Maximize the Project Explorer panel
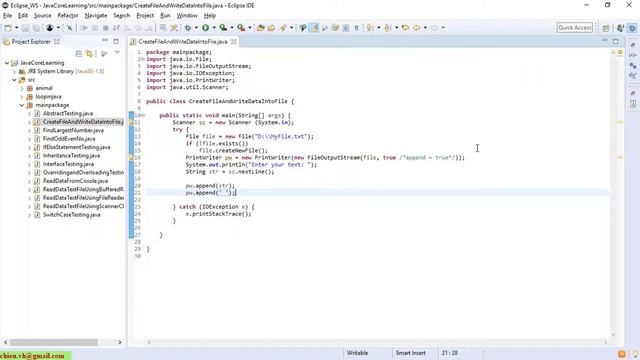 [116, 41]
